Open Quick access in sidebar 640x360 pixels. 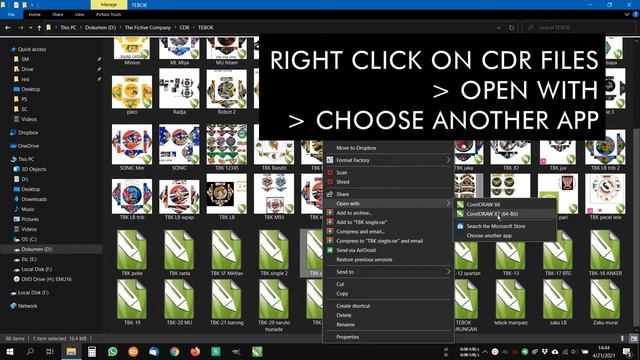pos(32,49)
